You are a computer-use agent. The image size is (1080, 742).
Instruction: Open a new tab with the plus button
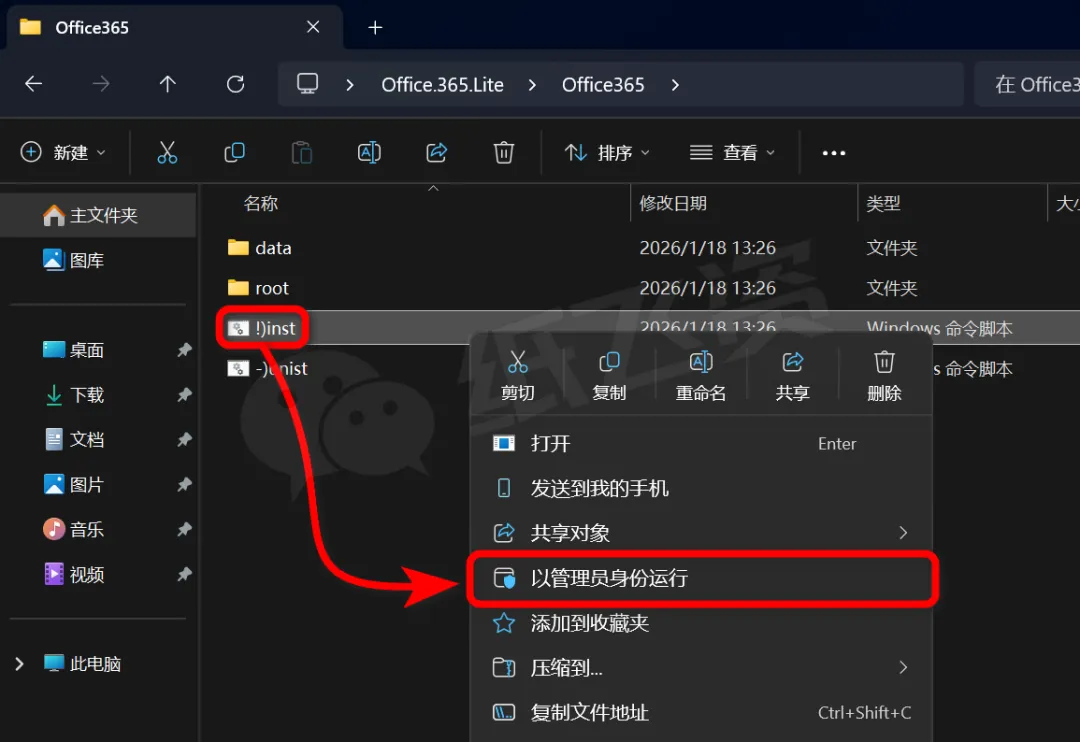[375, 28]
